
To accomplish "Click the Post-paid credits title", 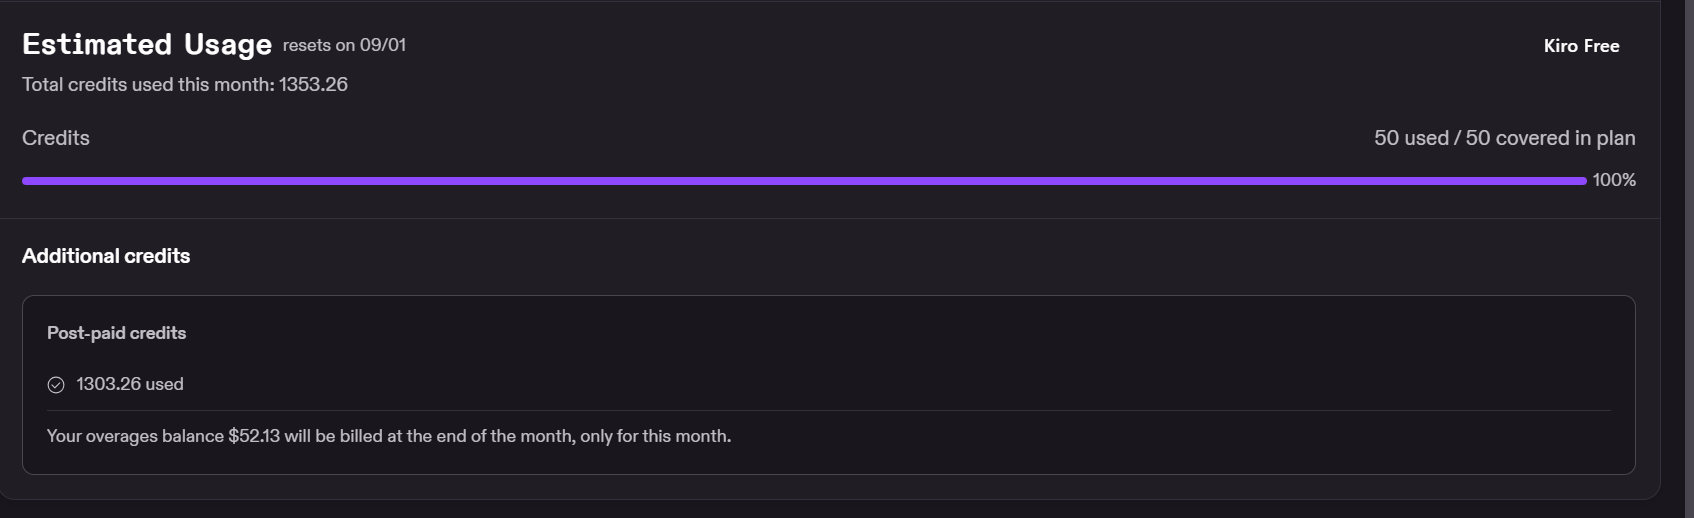I will 116,333.
